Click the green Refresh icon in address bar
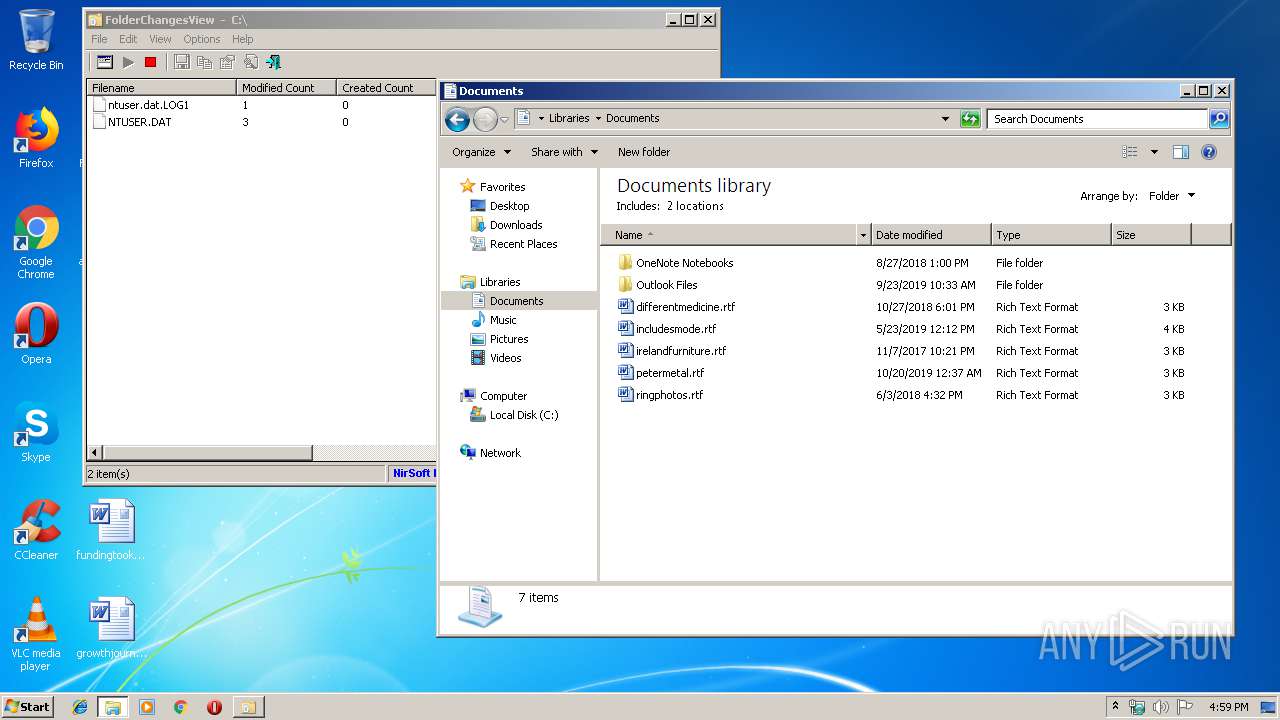 970,119
